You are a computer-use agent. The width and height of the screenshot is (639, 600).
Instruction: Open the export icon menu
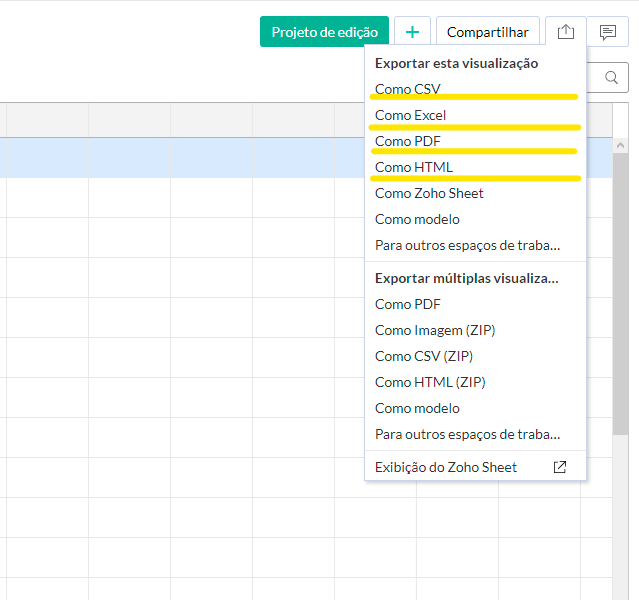(x=566, y=32)
